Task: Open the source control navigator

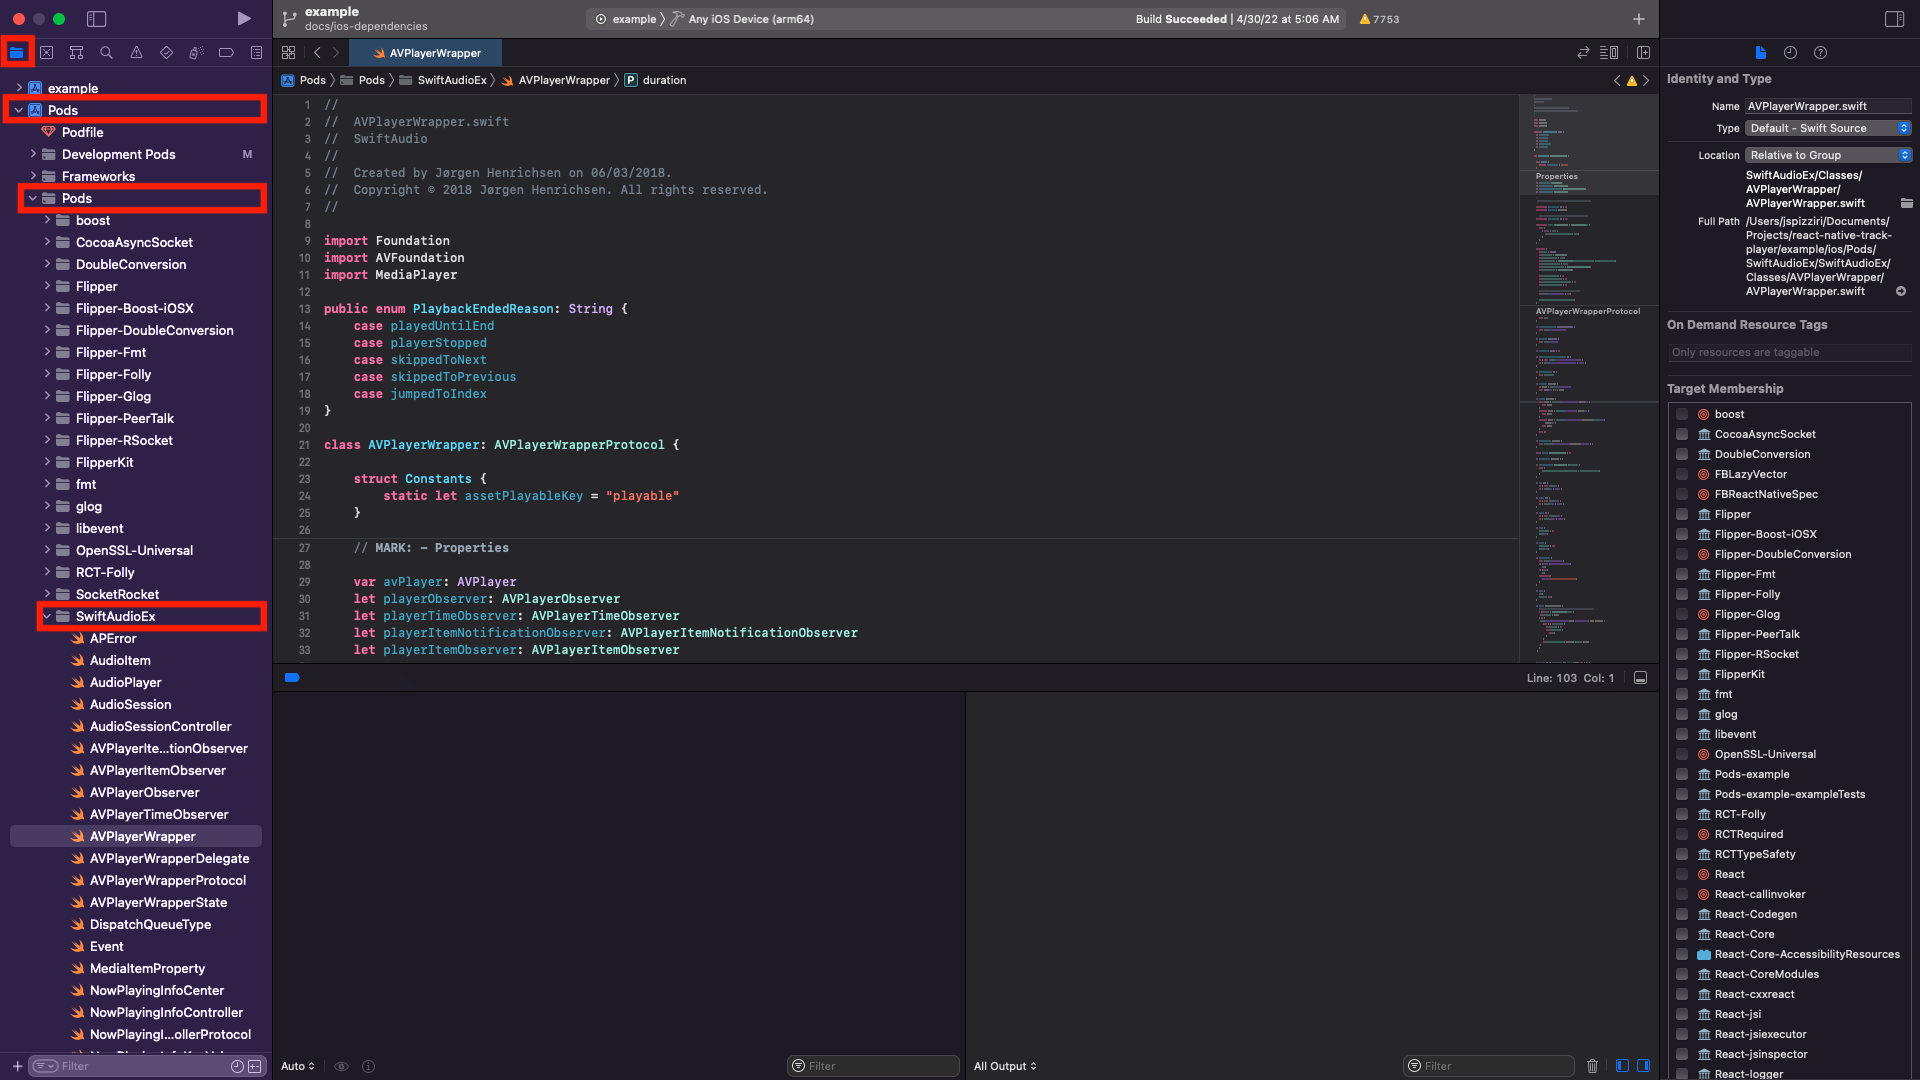Action: point(47,52)
